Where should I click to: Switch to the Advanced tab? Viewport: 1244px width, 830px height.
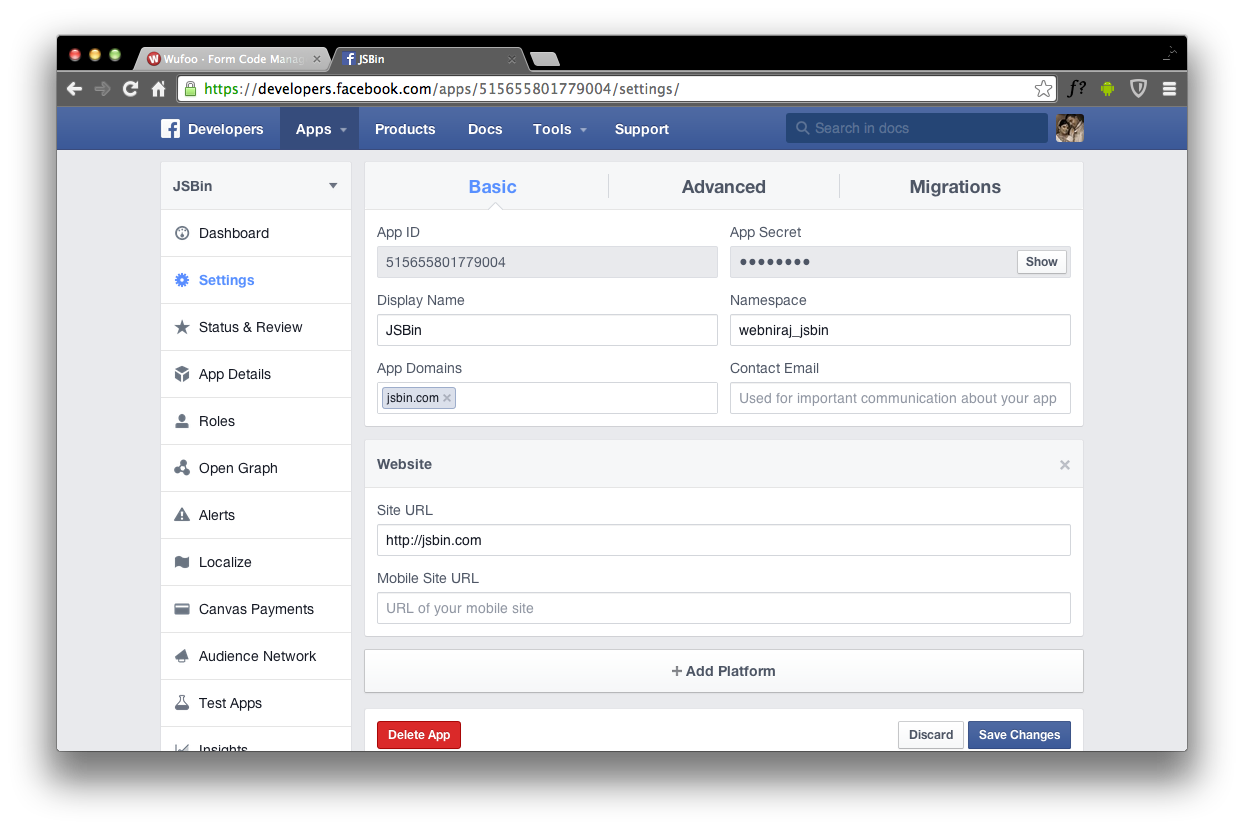point(724,187)
